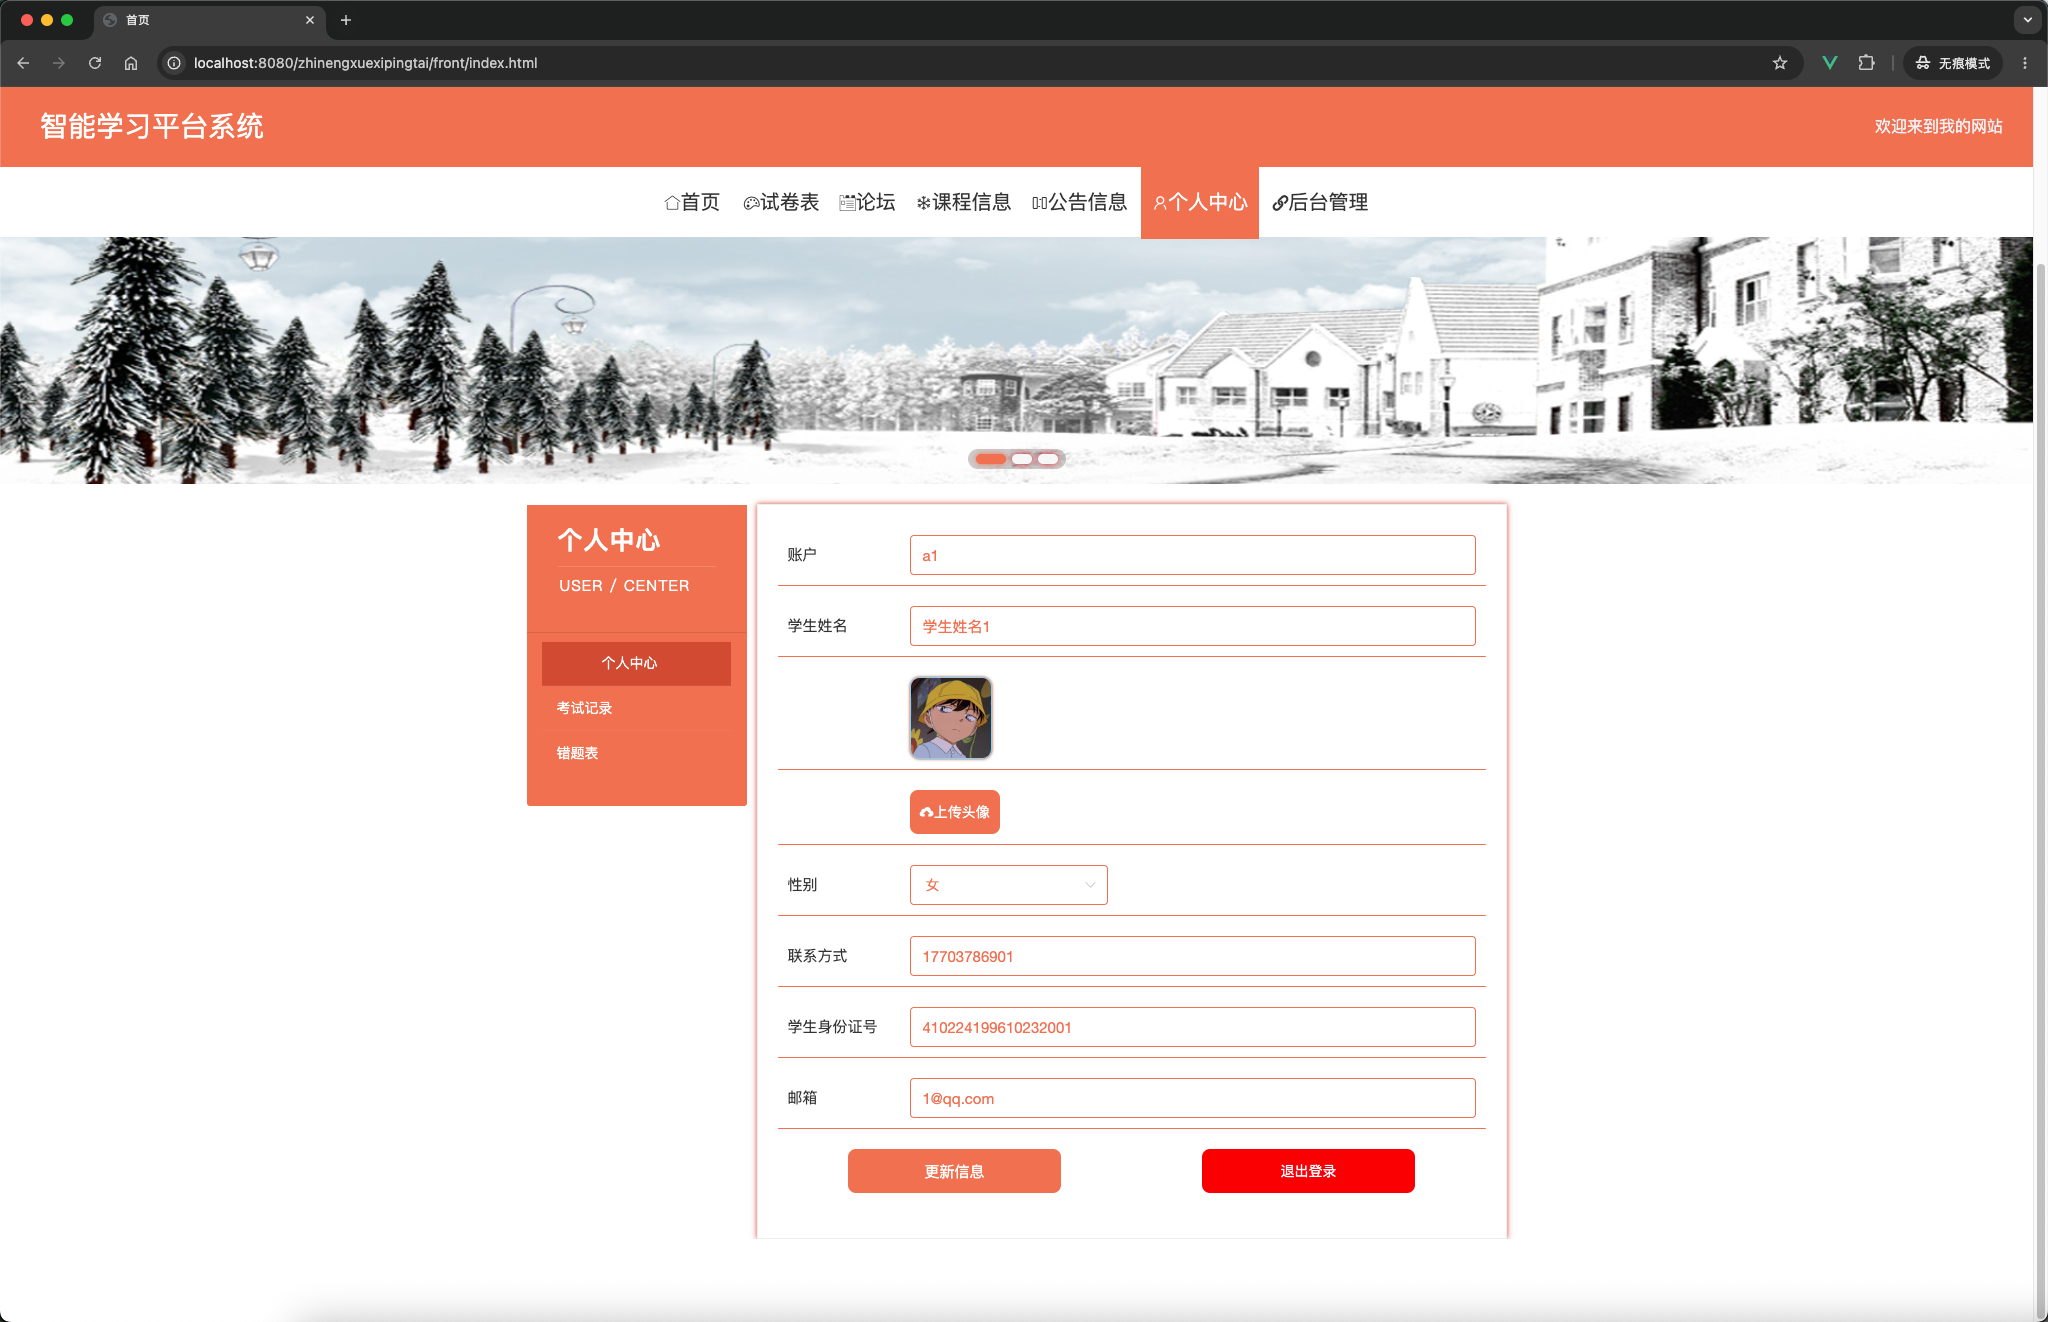Open browser home page icon
Viewport: 2048px width, 1322px height.
(131, 63)
